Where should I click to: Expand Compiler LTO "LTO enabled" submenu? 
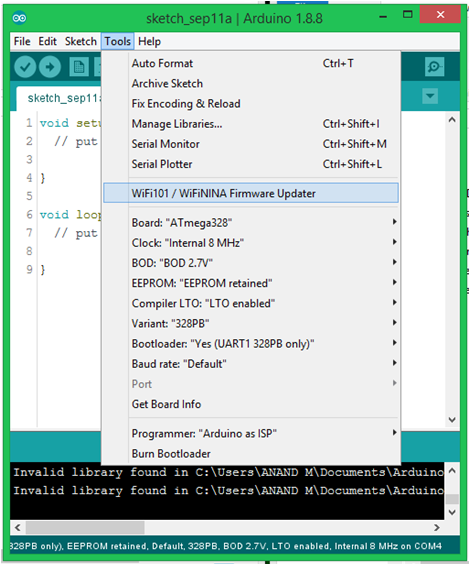251,303
